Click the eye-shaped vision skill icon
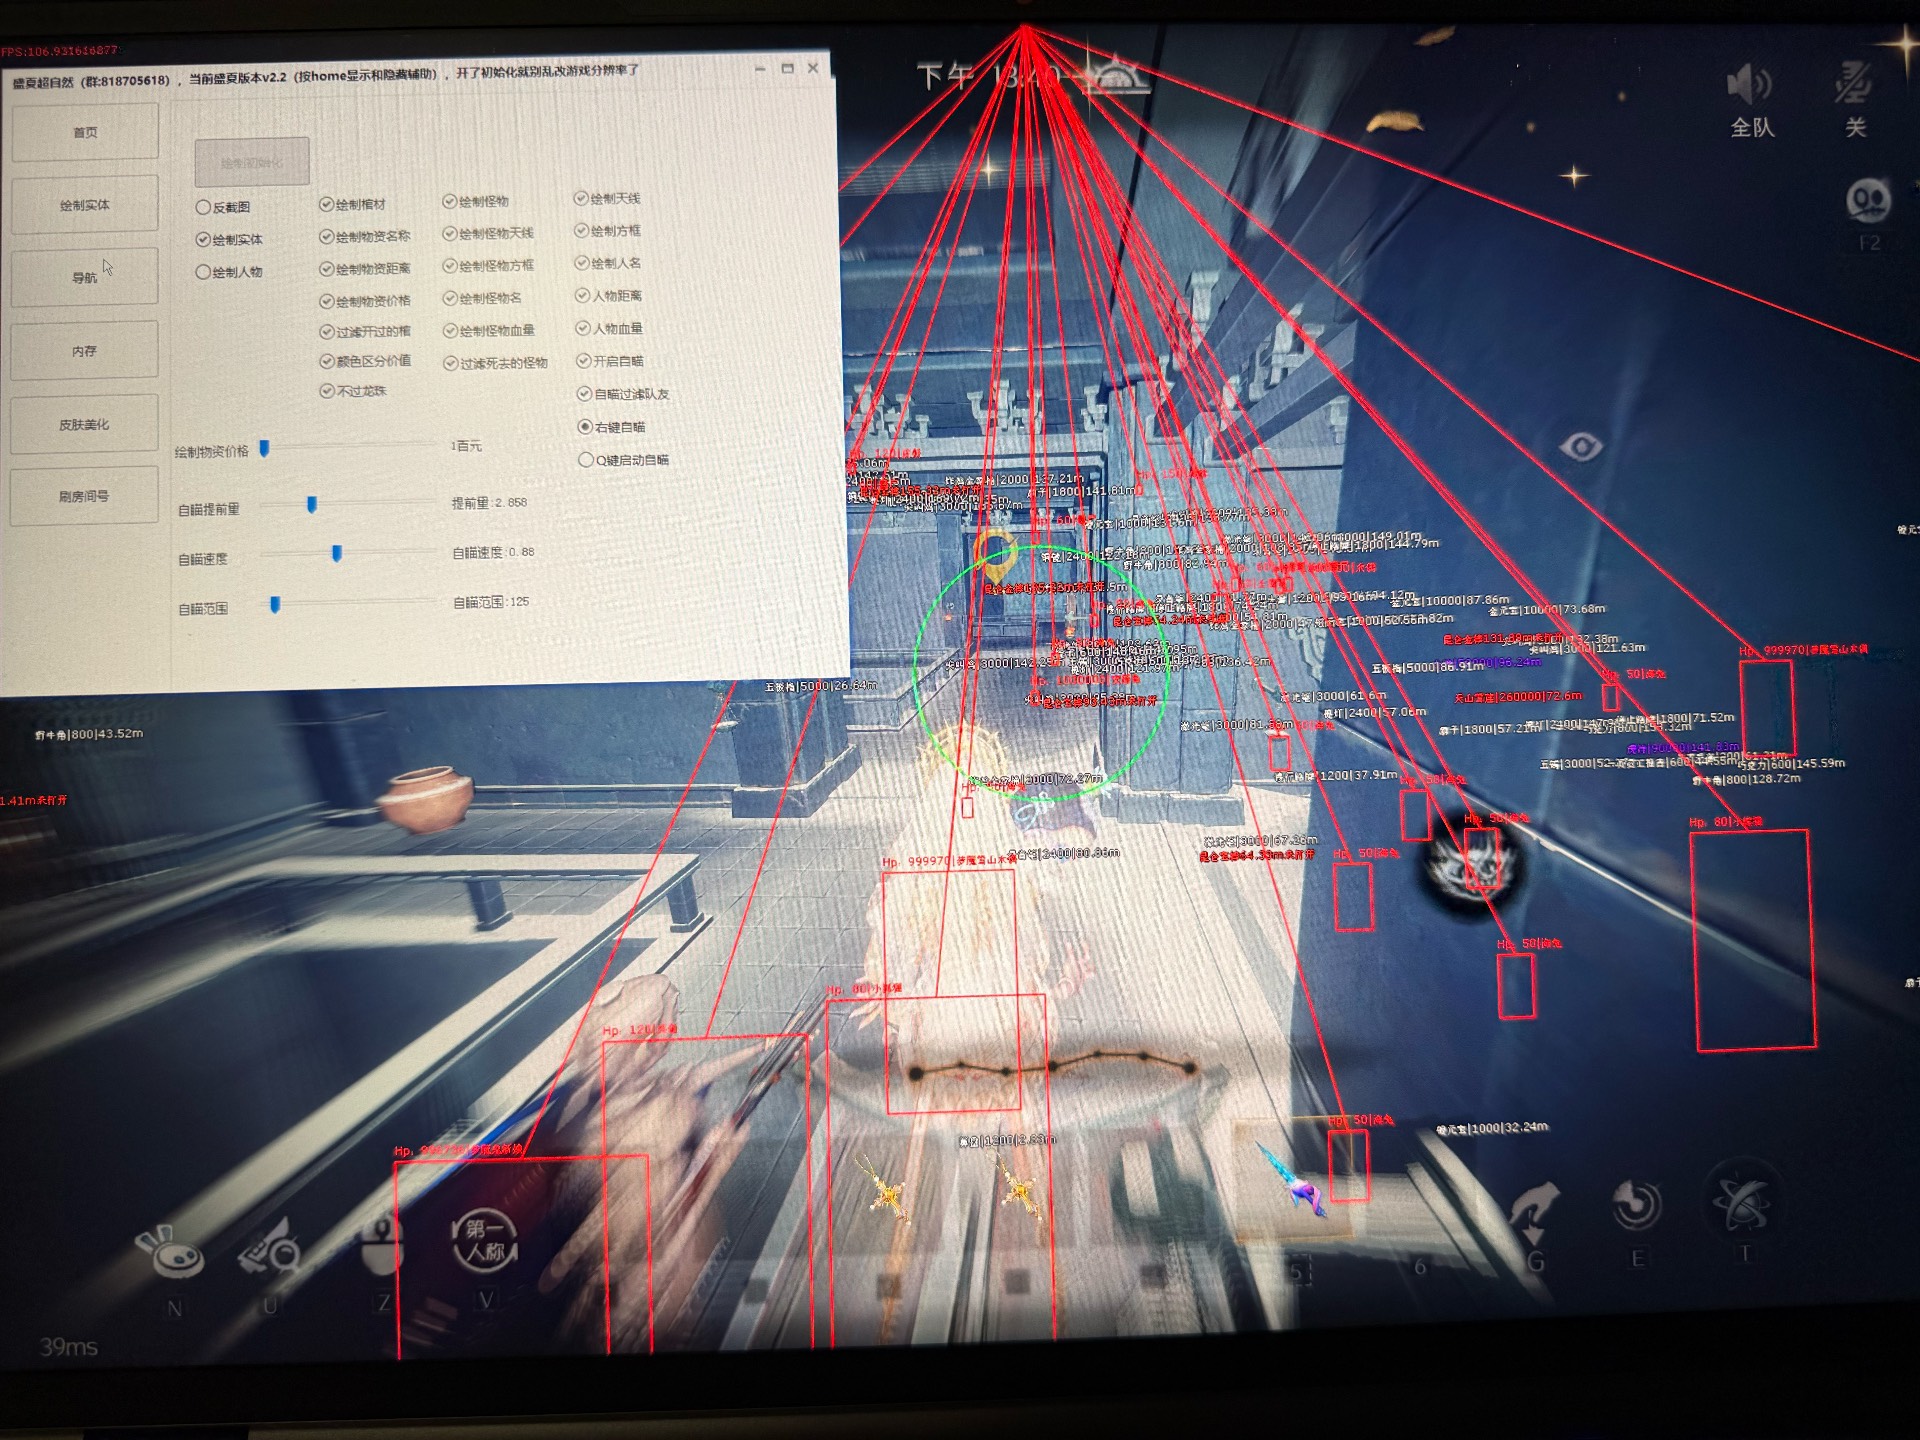This screenshot has height=1440, width=1920. [1581, 446]
